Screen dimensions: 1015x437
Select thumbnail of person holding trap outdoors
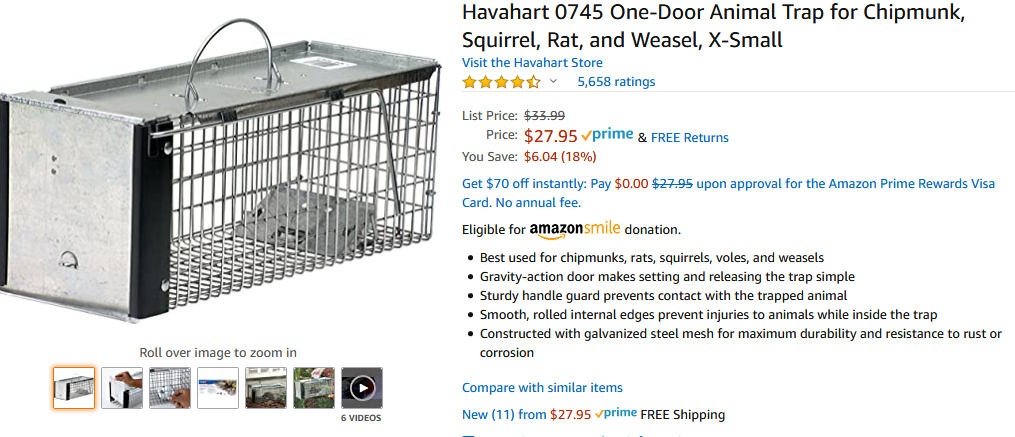coord(314,388)
